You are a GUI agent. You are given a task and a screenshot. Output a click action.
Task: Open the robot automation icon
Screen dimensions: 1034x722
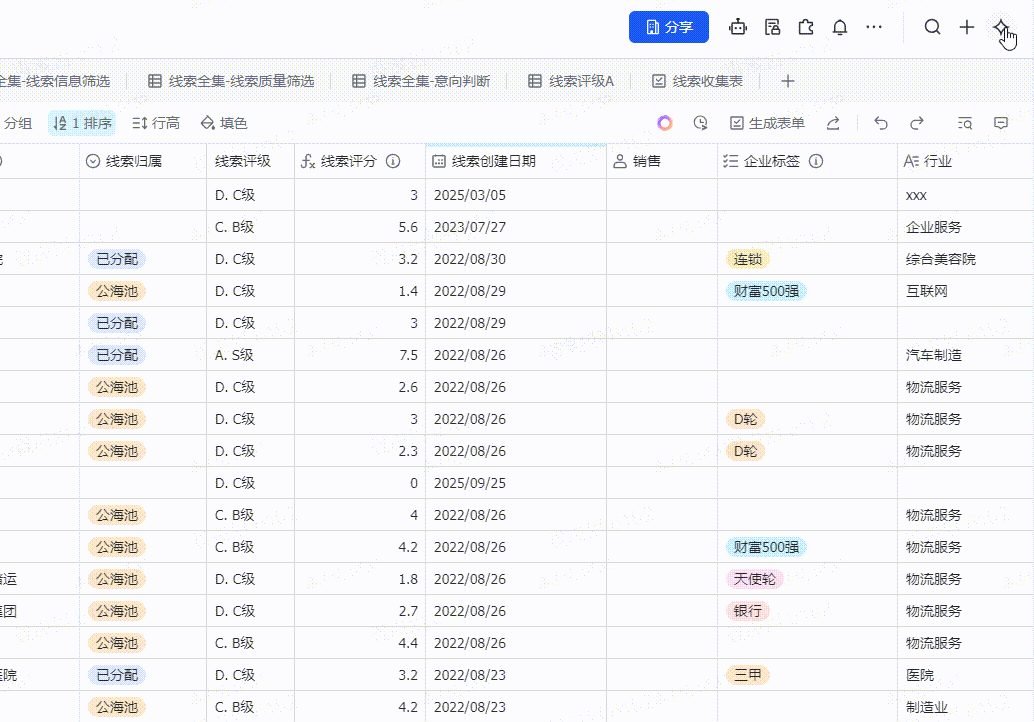point(738,27)
